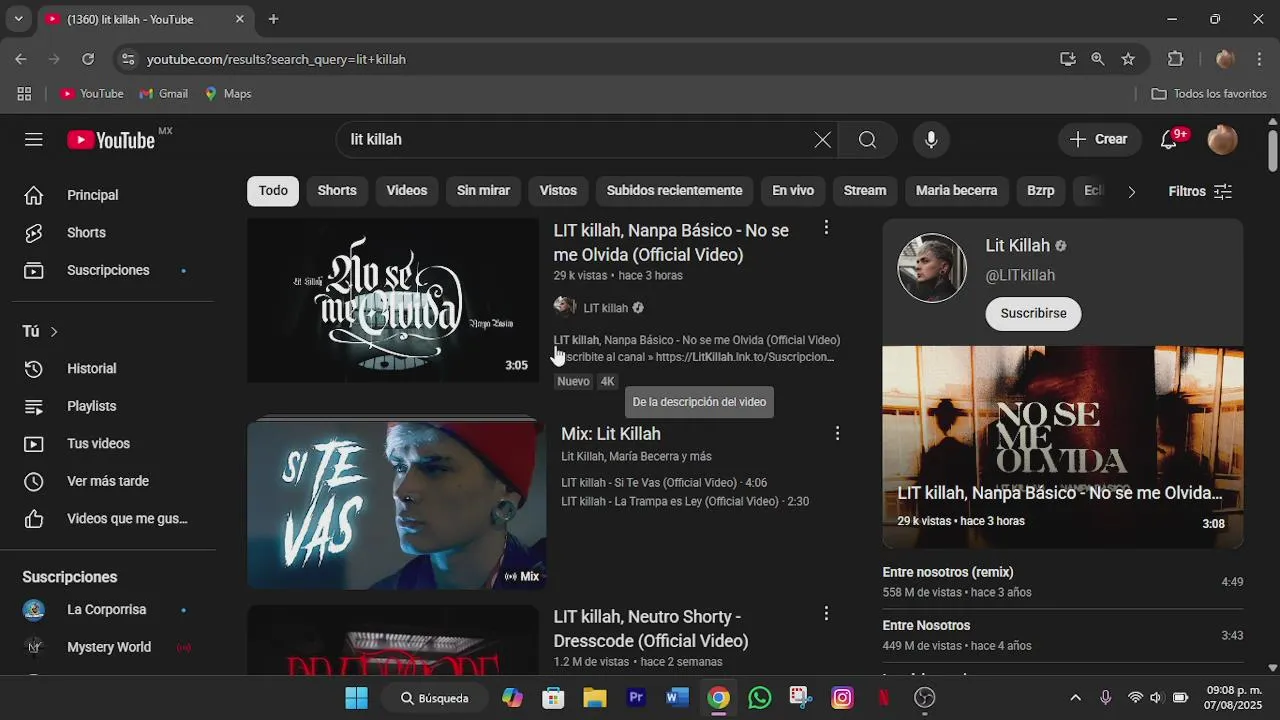Play Entre Nosotros 3:43 track

(x=1063, y=635)
